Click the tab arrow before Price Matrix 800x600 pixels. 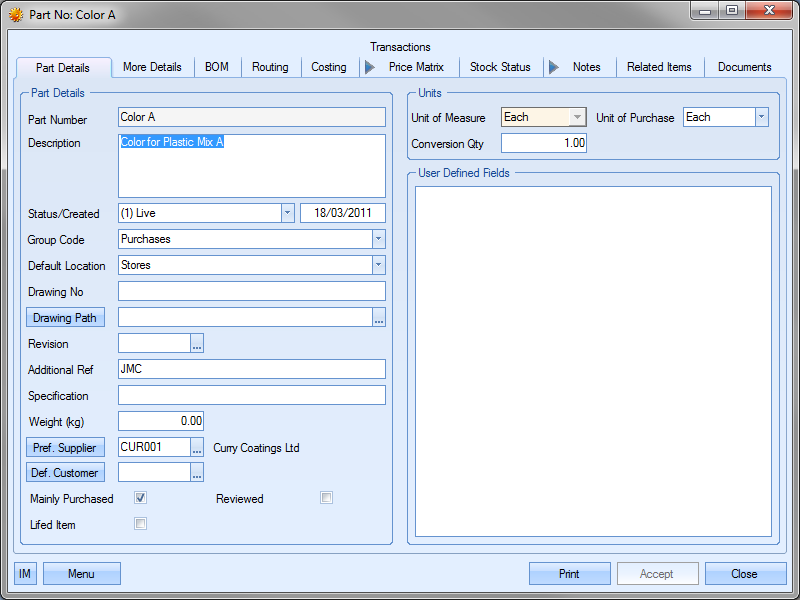(x=369, y=67)
